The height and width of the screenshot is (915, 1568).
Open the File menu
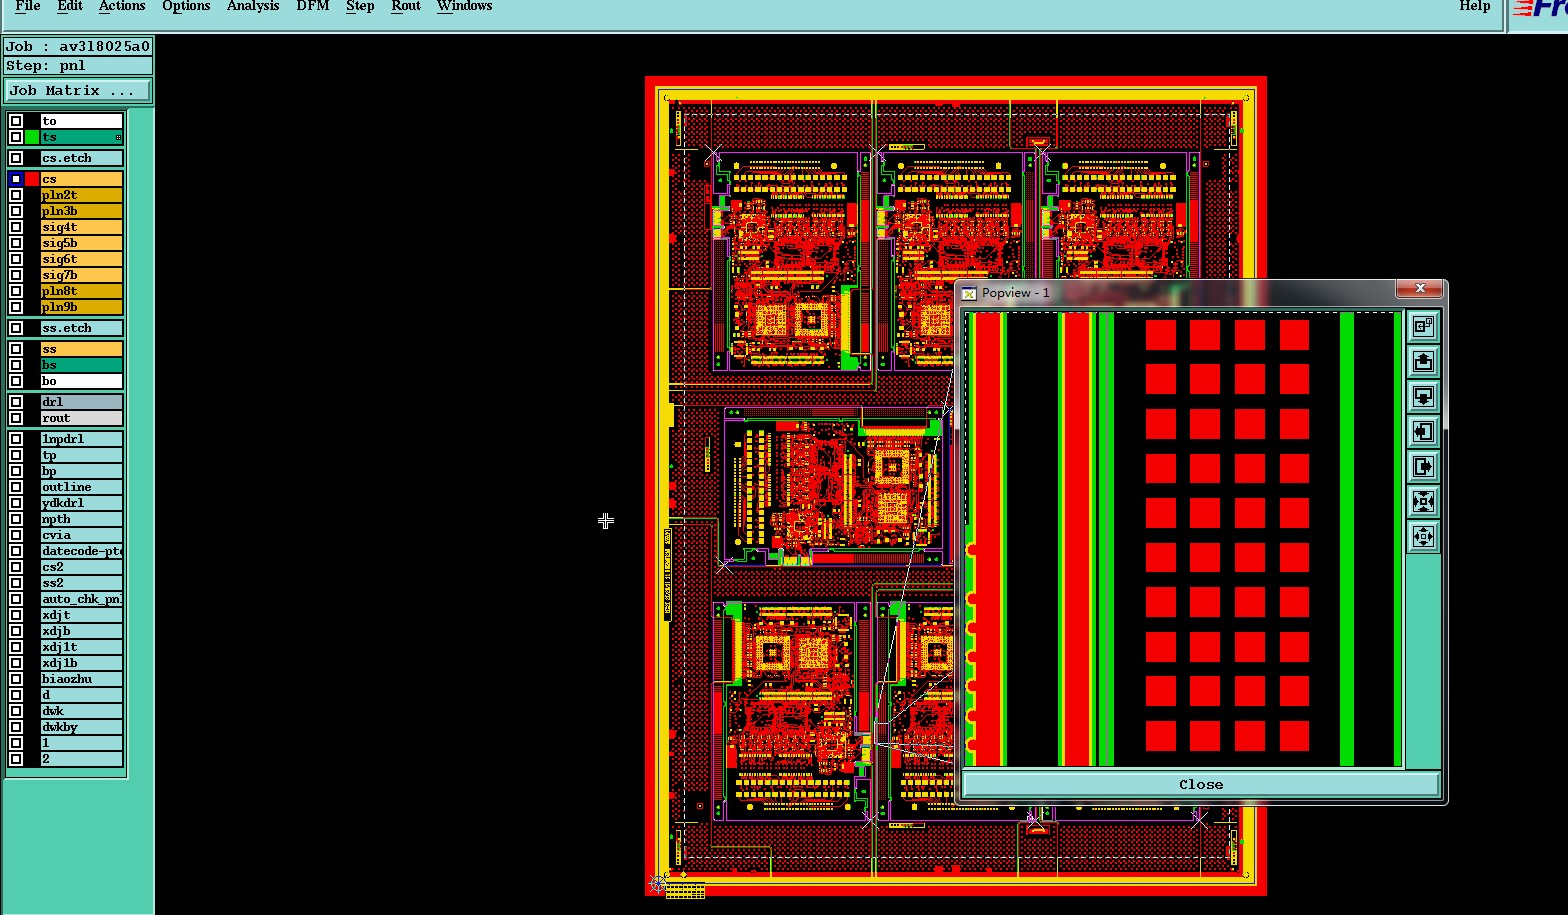[28, 6]
